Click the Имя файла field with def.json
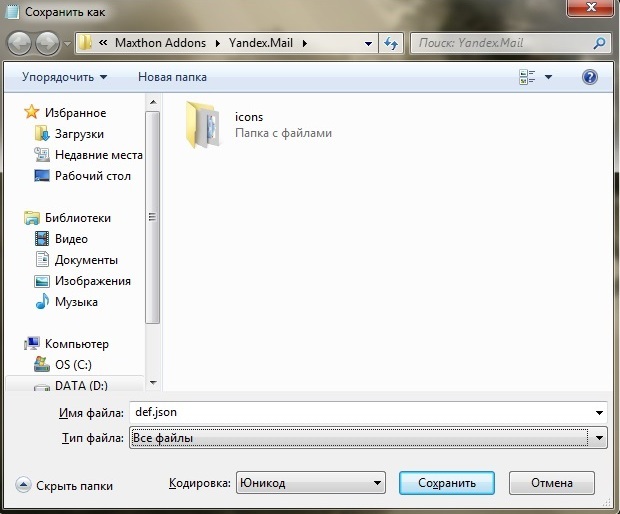 point(368,412)
